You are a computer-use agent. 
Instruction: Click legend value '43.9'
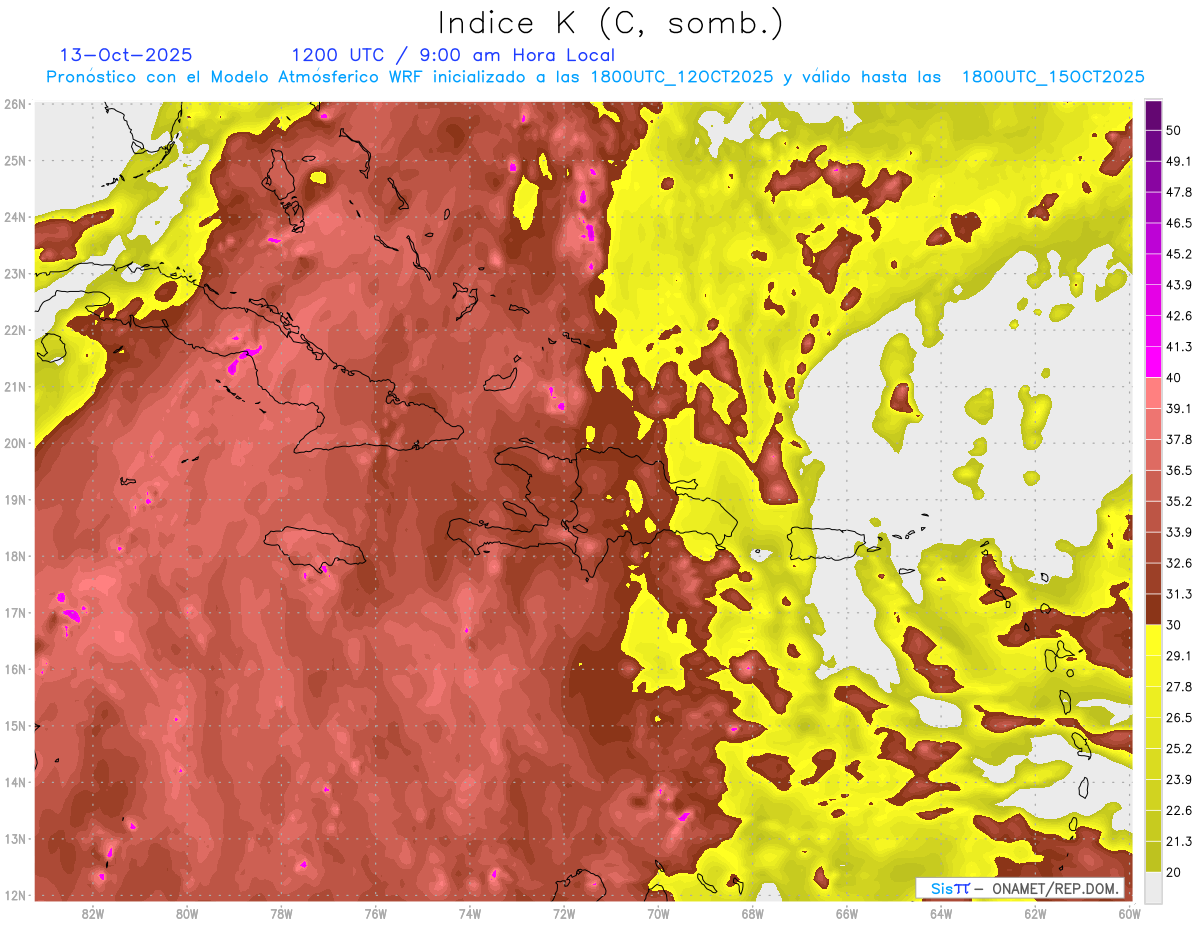(1179, 285)
